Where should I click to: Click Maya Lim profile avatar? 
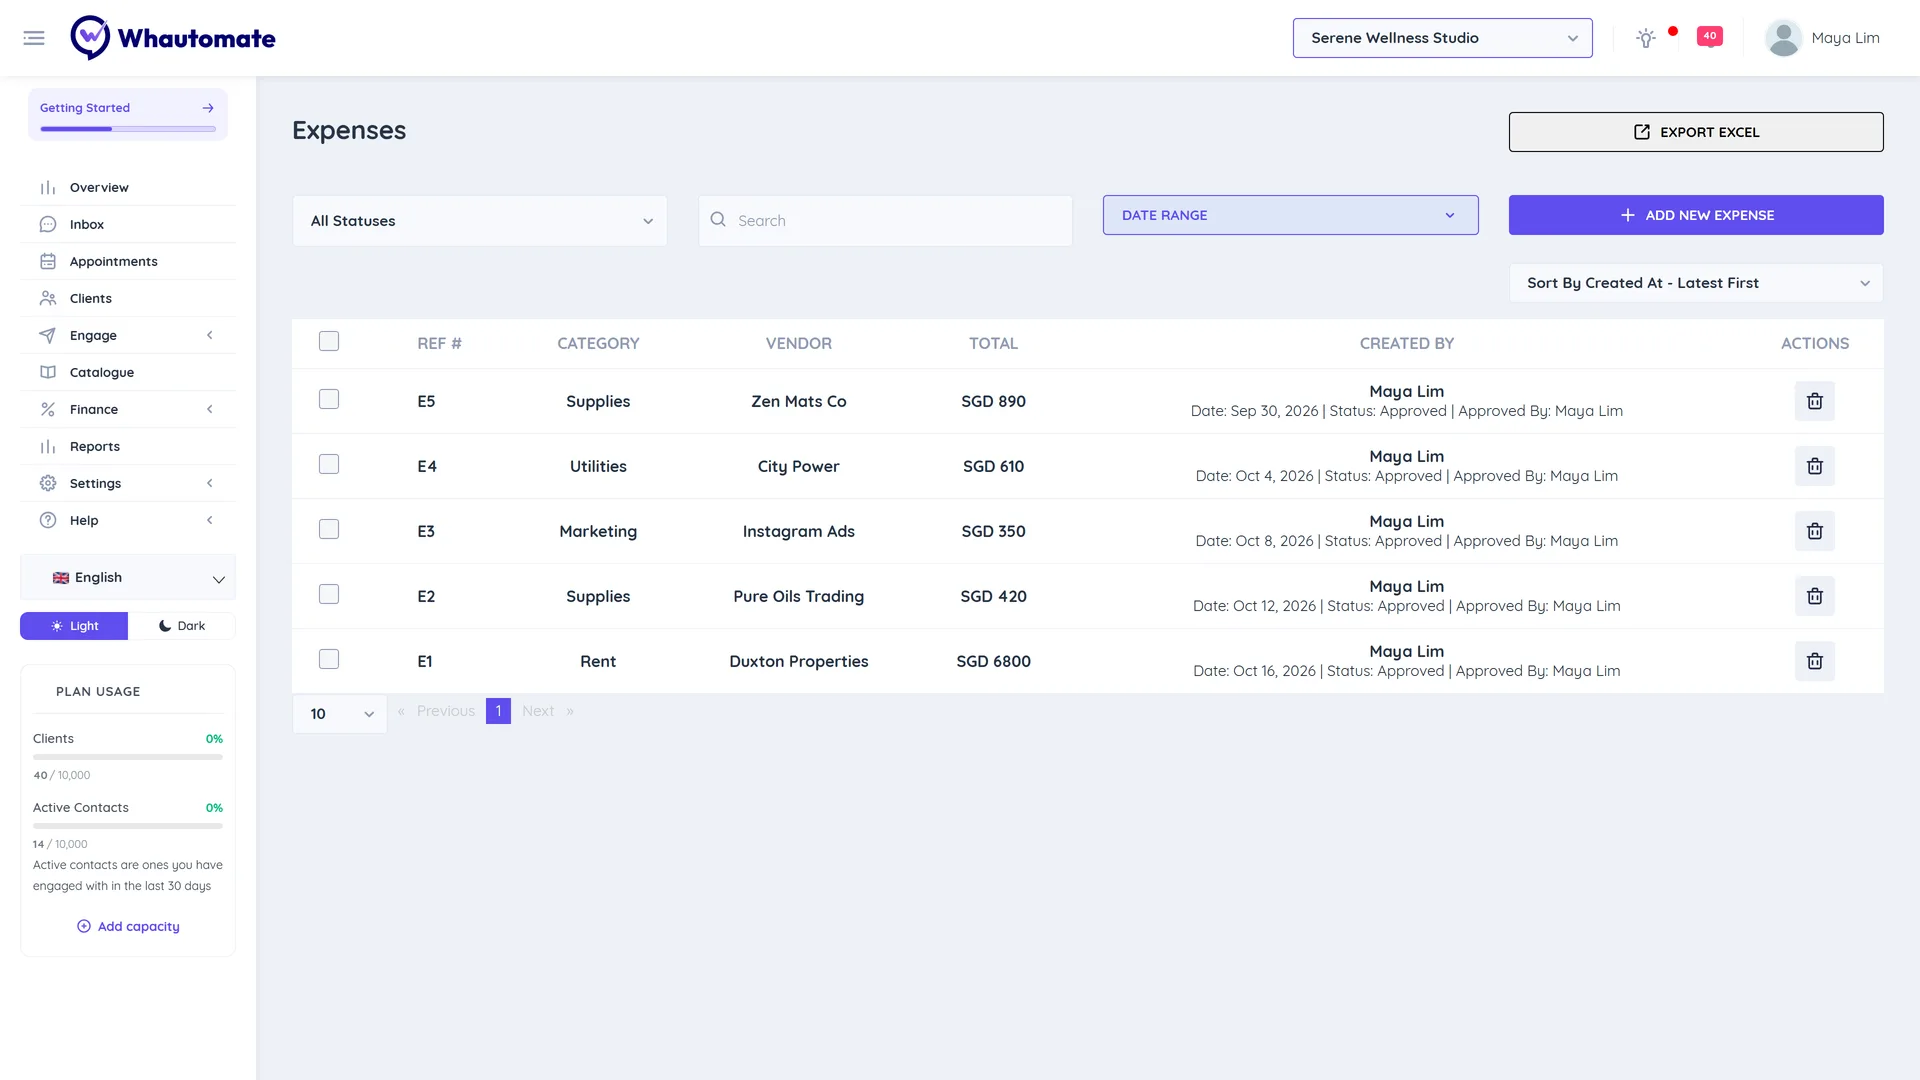1783,38
